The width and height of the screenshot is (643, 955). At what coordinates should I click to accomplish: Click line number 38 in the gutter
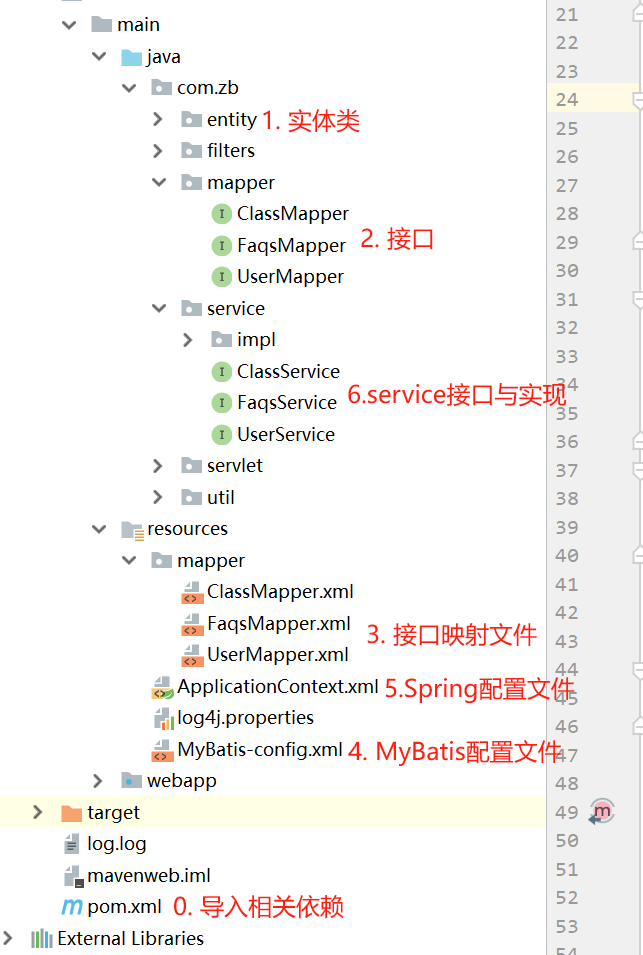click(567, 498)
